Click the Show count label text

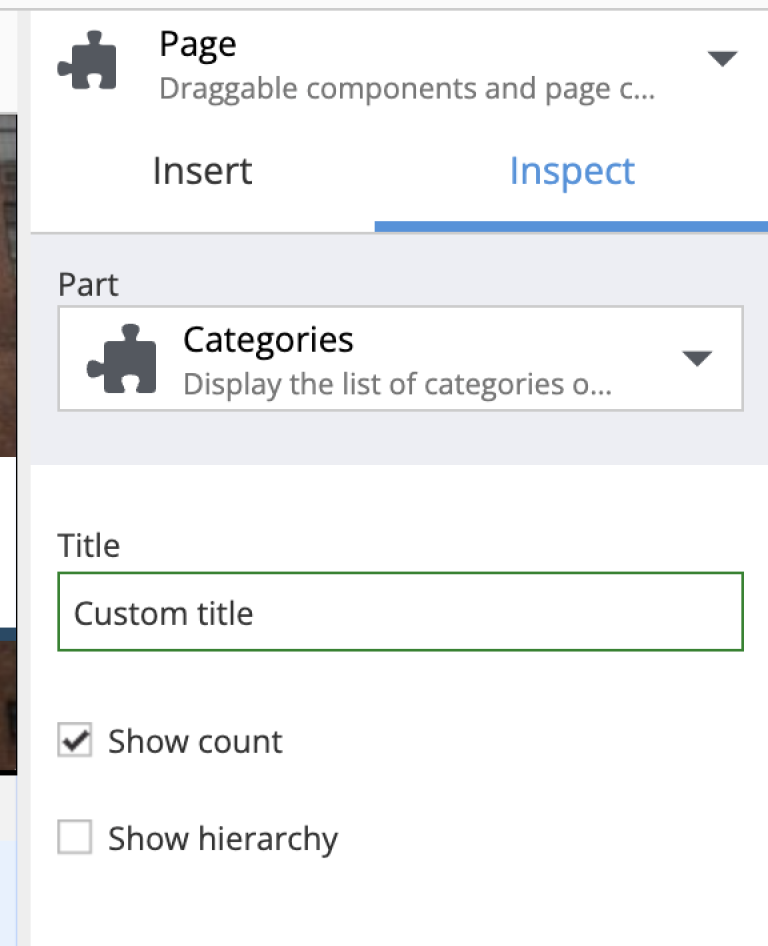194,741
